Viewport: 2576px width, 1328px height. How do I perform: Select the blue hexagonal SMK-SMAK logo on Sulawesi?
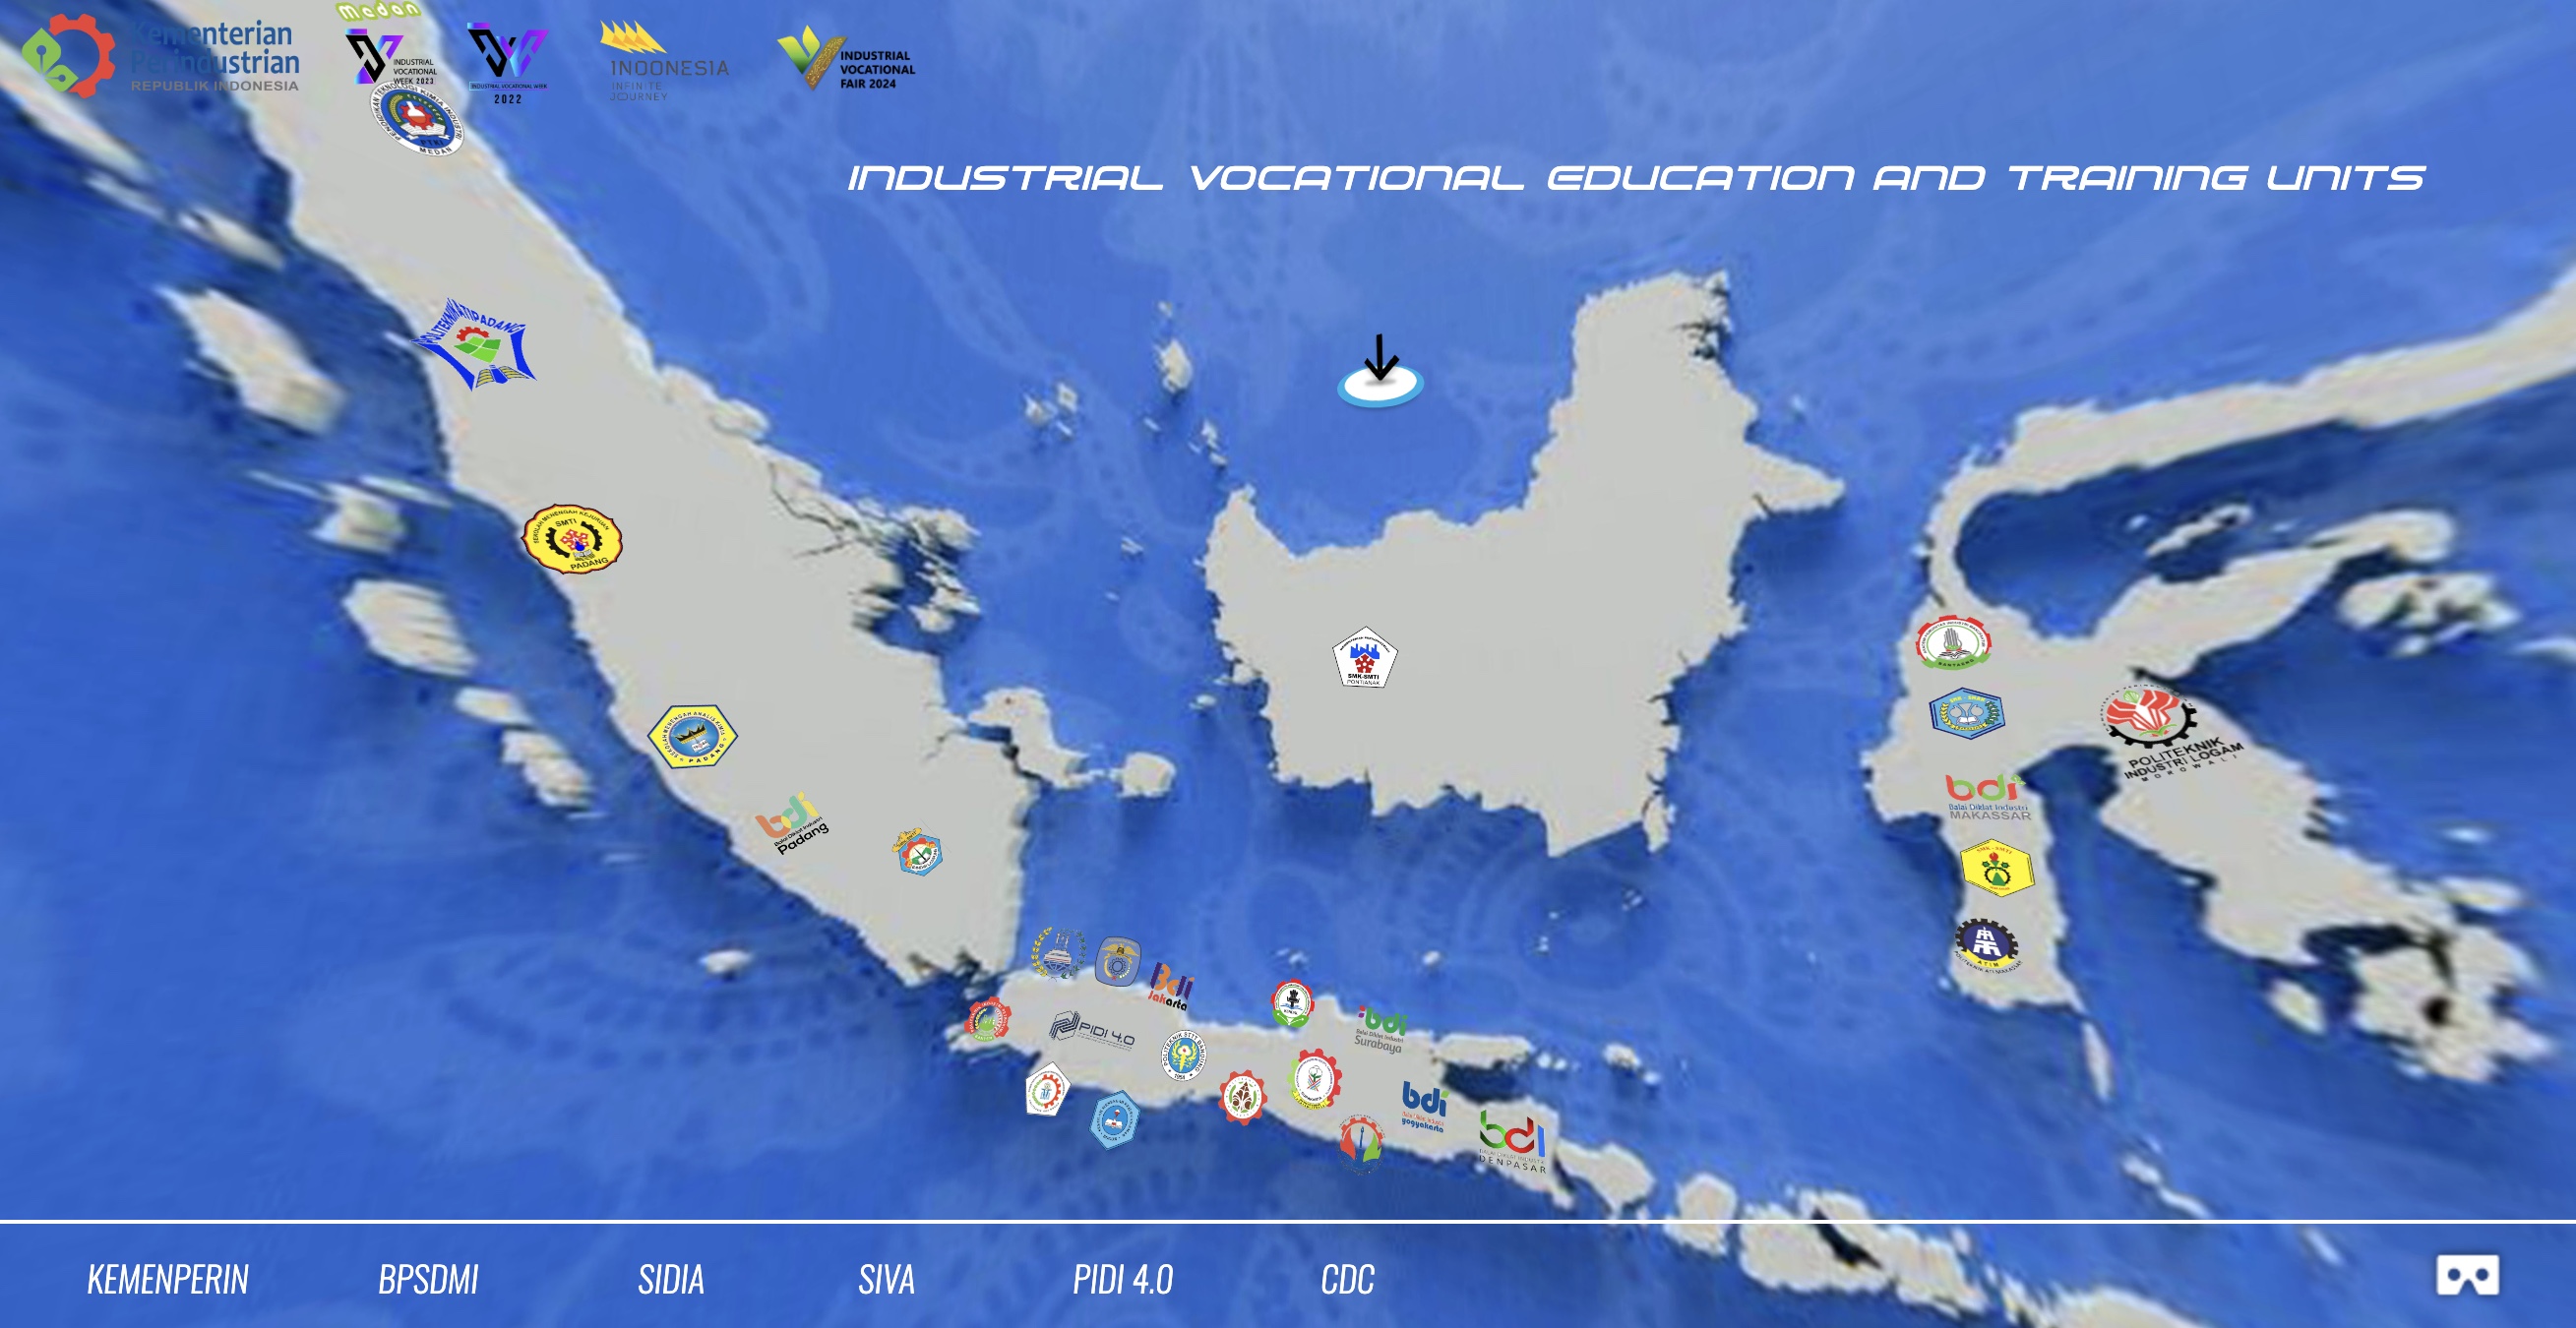(x=1966, y=713)
